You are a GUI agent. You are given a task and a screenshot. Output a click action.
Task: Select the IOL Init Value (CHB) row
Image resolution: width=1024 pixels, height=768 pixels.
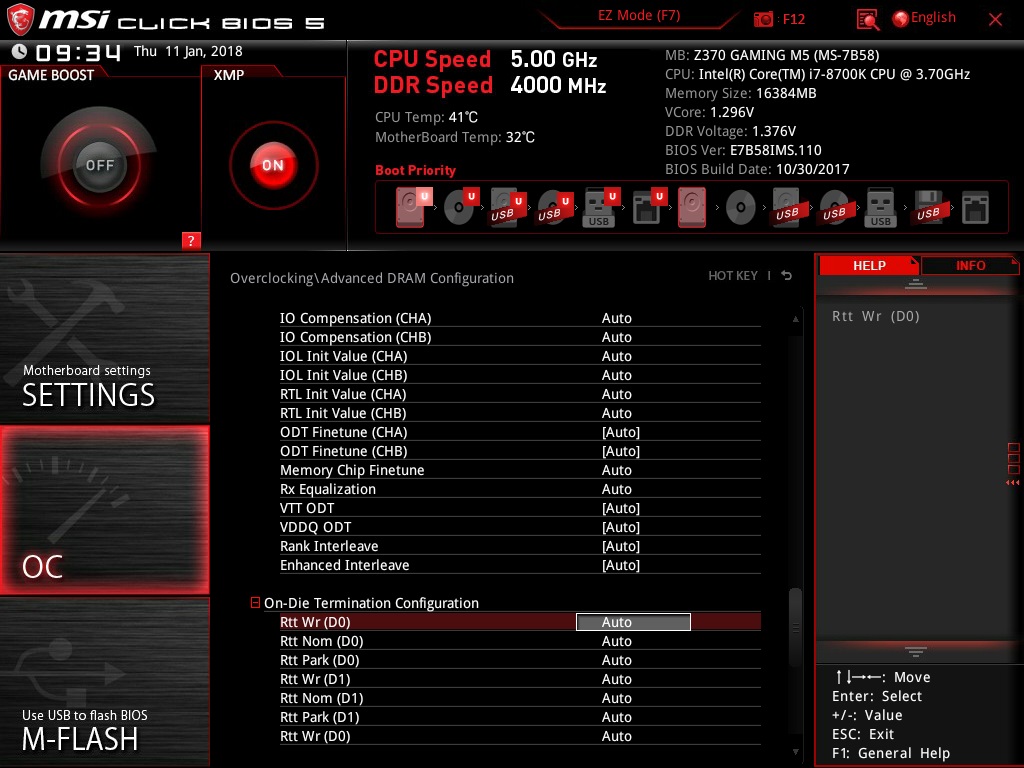coord(520,375)
